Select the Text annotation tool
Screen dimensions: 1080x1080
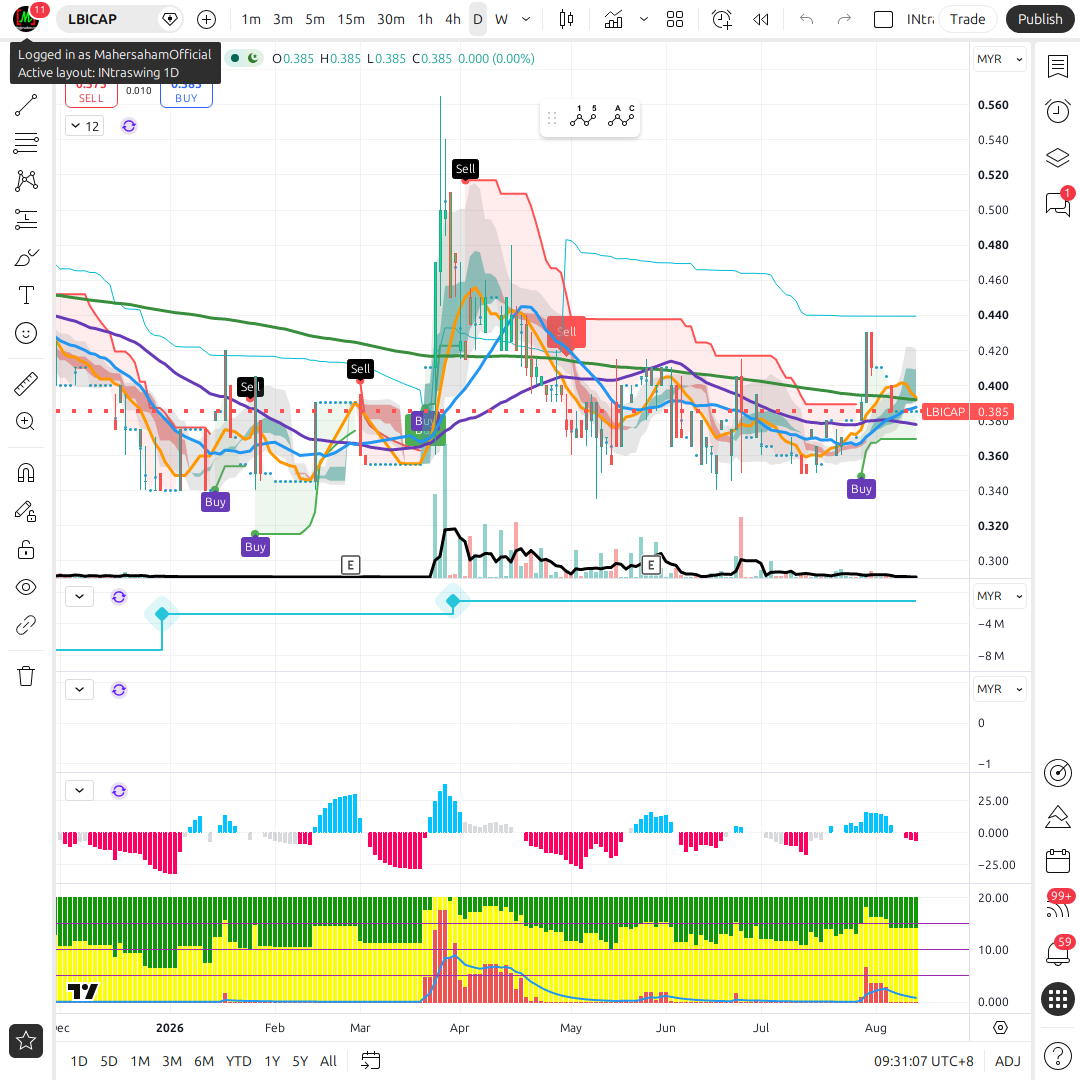pyautogui.click(x=26, y=295)
